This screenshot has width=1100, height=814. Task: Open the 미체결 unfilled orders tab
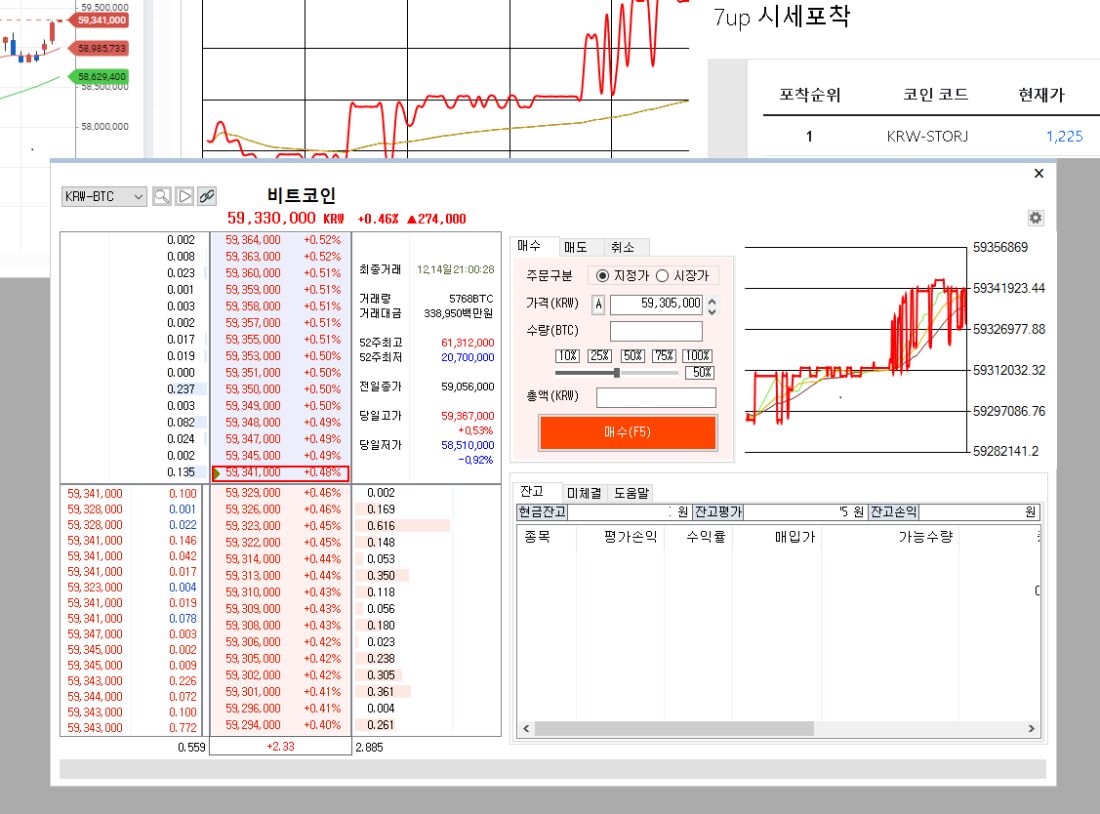pos(583,493)
